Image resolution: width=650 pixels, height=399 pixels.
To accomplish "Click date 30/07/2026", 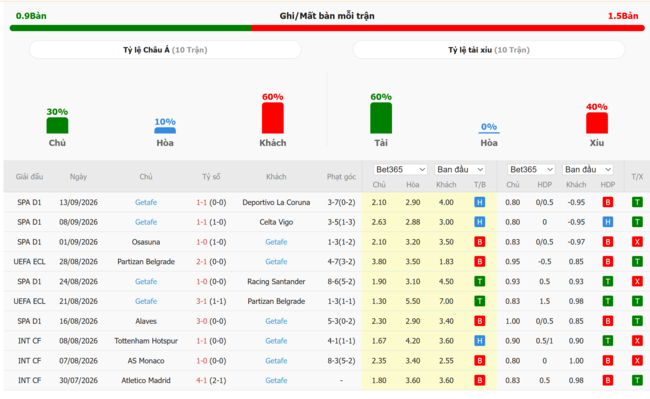I will click(78, 380).
